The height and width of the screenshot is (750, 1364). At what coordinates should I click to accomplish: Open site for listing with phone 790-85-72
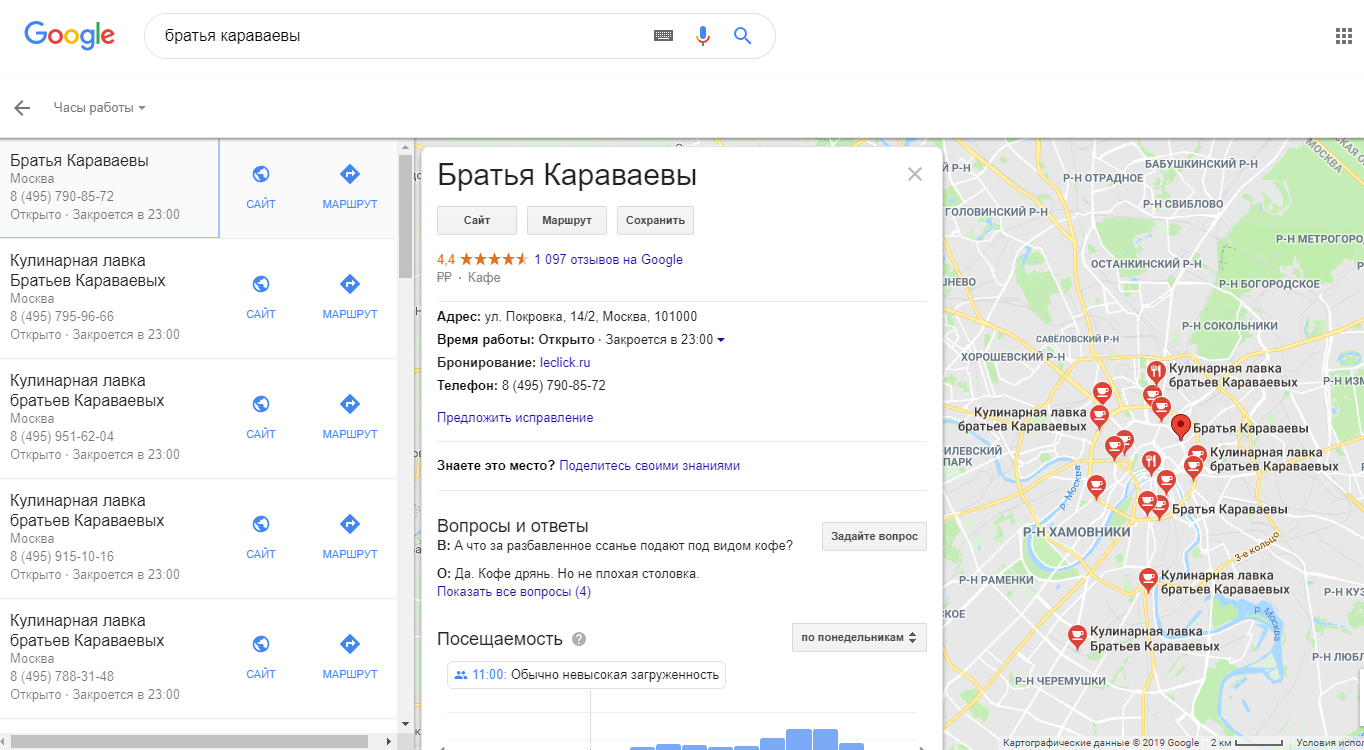coord(261,187)
